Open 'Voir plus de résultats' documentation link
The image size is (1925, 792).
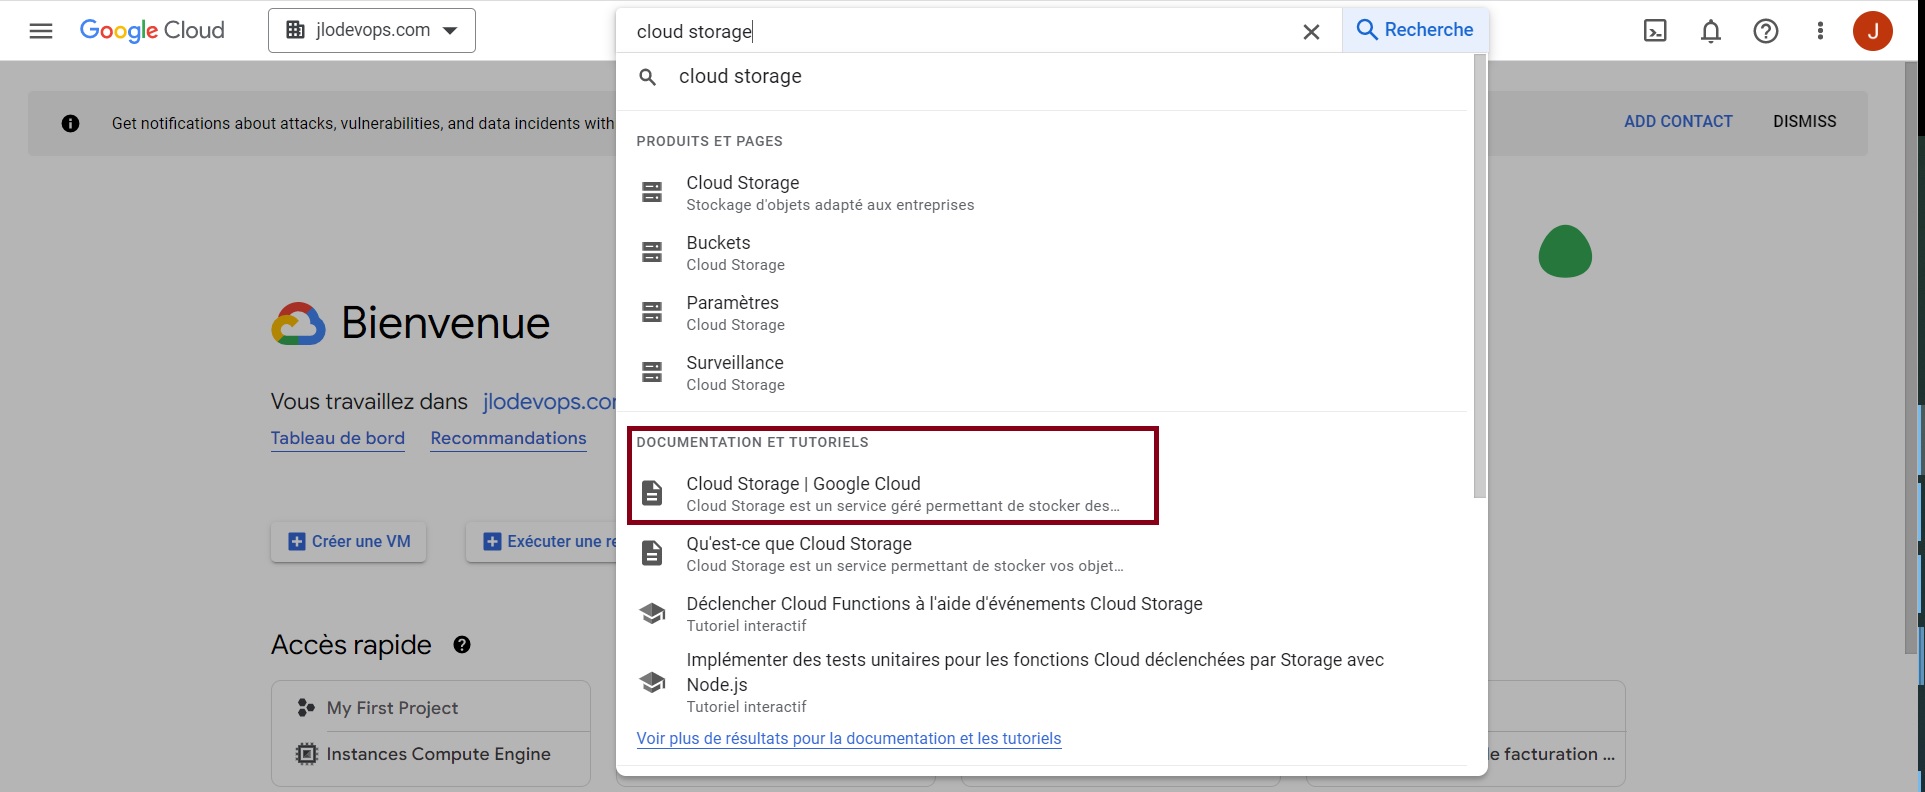click(849, 739)
